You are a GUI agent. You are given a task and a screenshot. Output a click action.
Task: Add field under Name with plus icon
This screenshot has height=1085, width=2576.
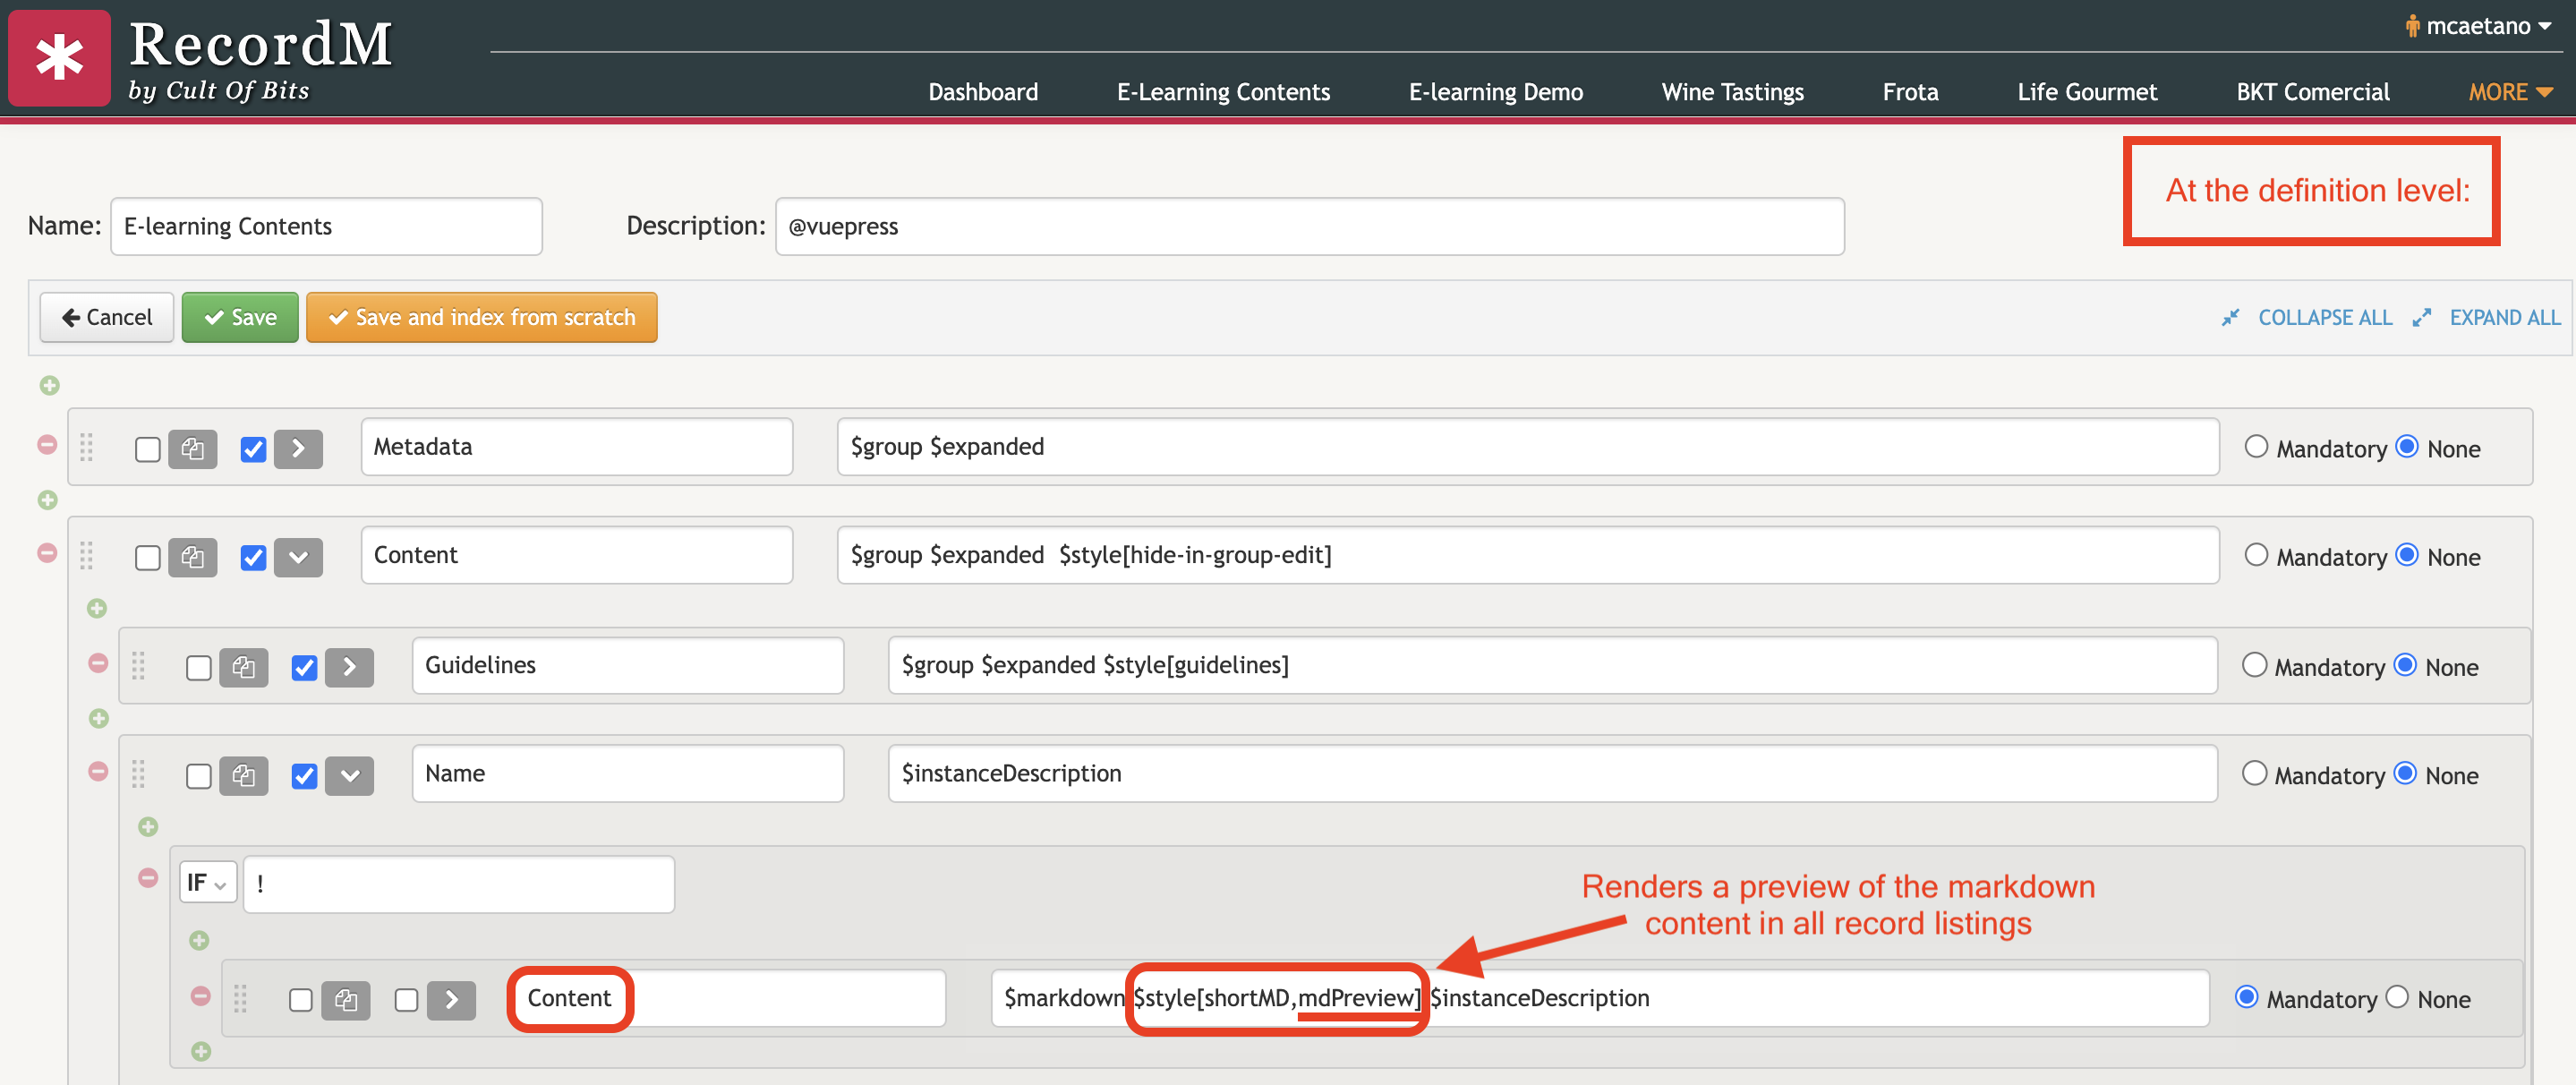pos(148,826)
